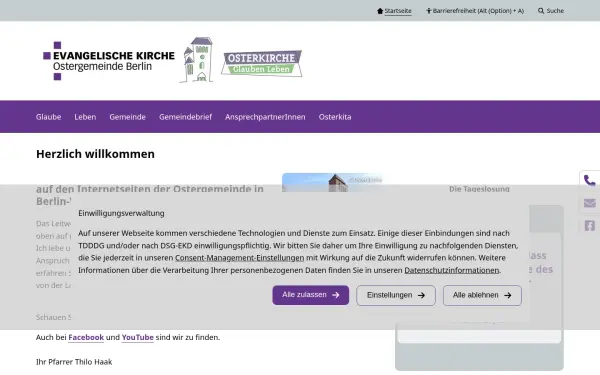The width and height of the screenshot is (600, 375).
Task: Open consent Einstellungen button
Action: tap(396, 295)
